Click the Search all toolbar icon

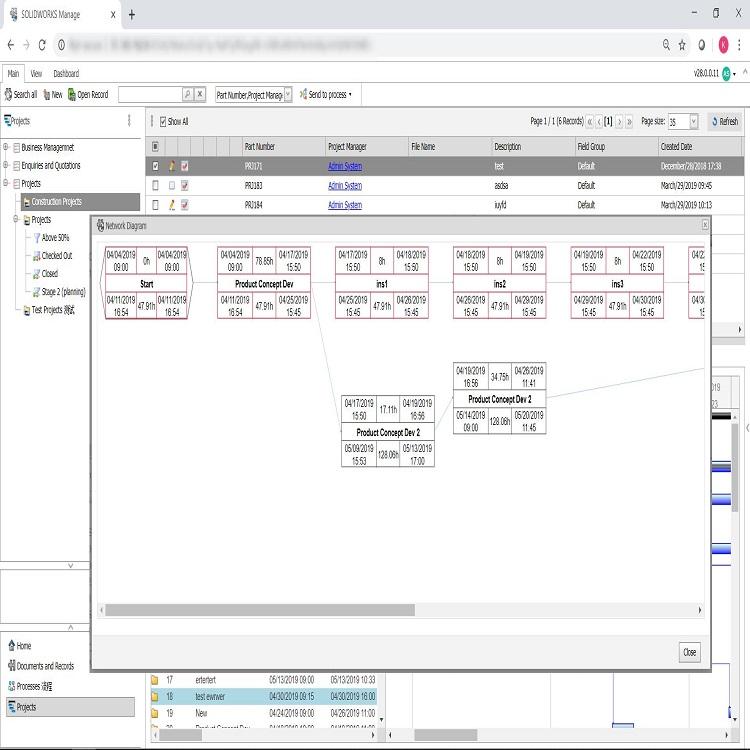pyautogui.click(x=21, y=95)
